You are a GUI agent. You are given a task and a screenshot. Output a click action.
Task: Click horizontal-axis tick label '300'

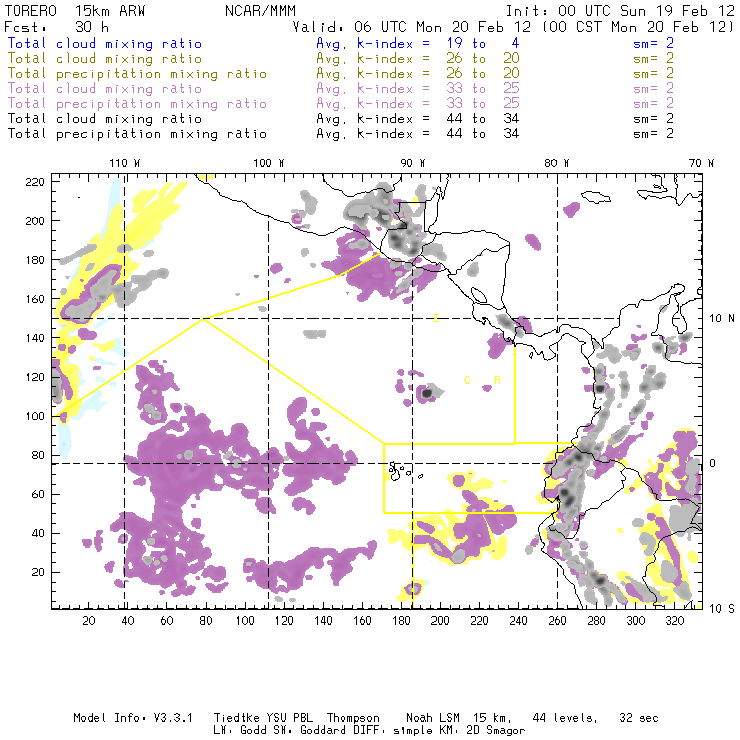click(636, 620)
